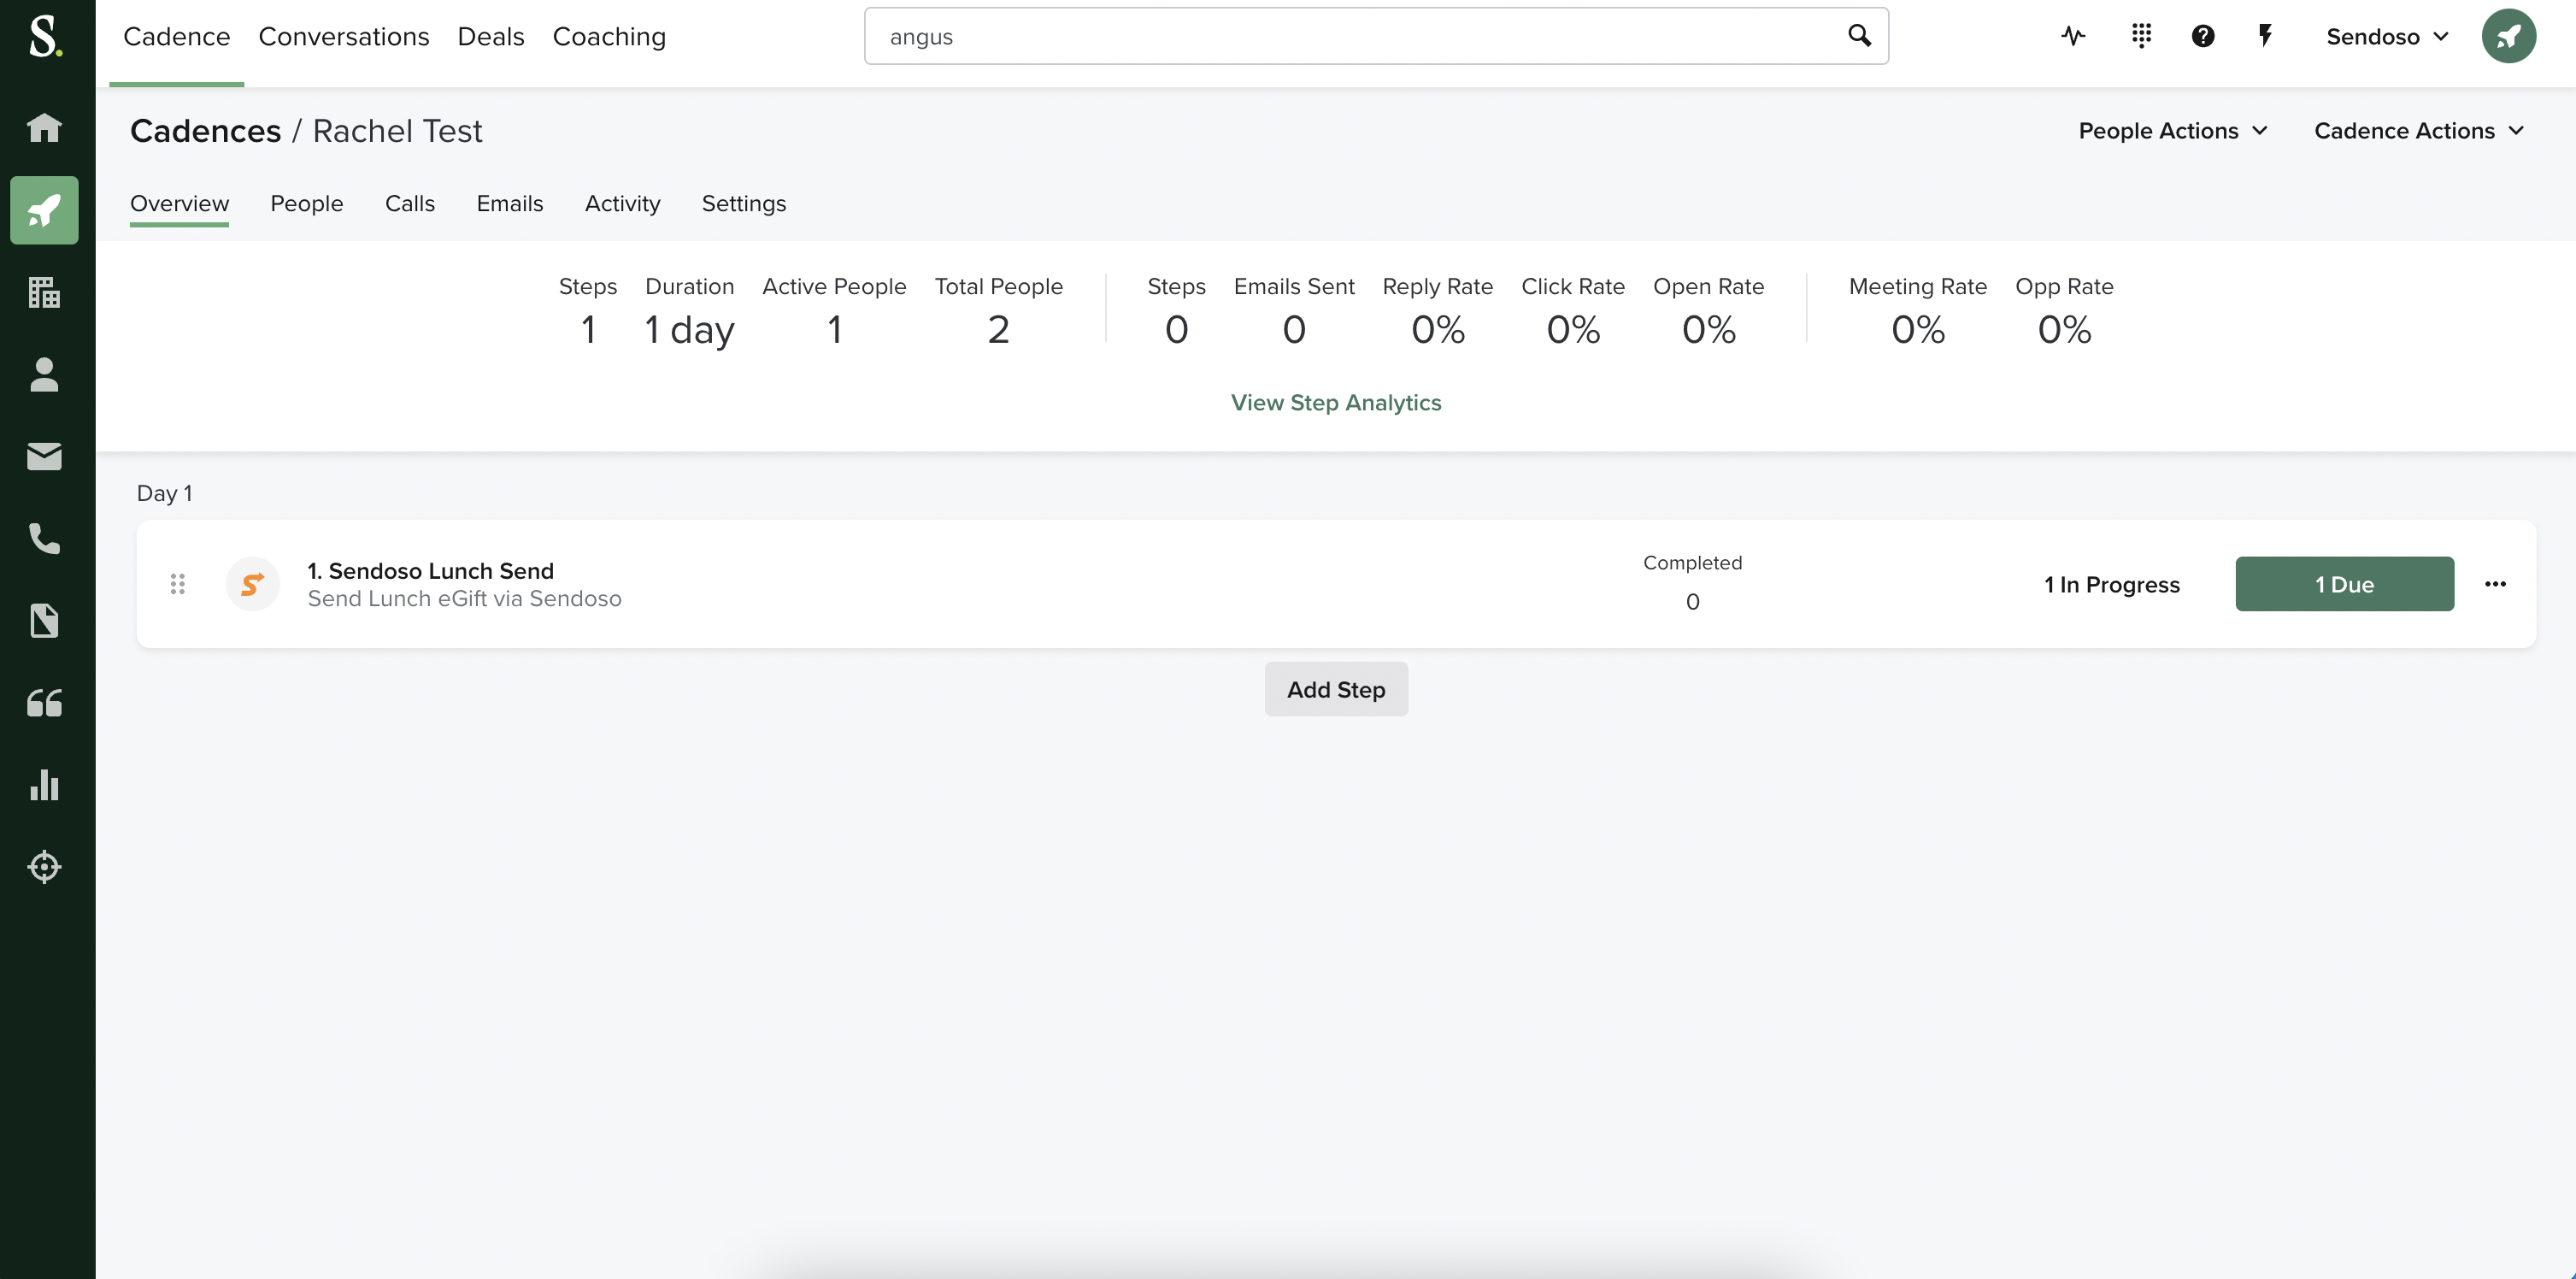Click the View Step Analytics link
Viewport: 2576px width, 1279px height.
point(1336,402)
